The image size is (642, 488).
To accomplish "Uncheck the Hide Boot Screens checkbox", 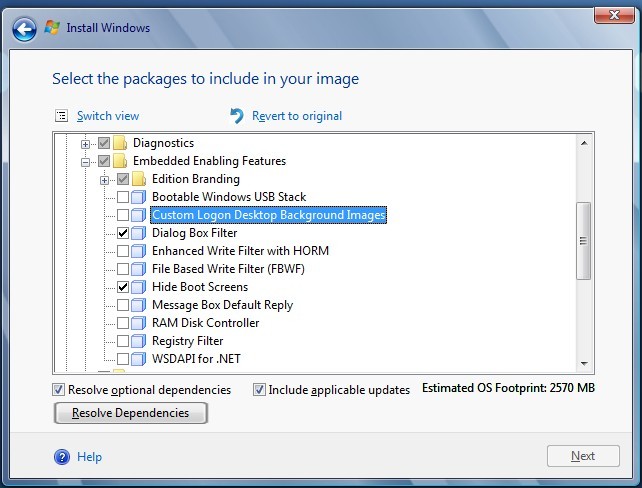I will (123, 287).
